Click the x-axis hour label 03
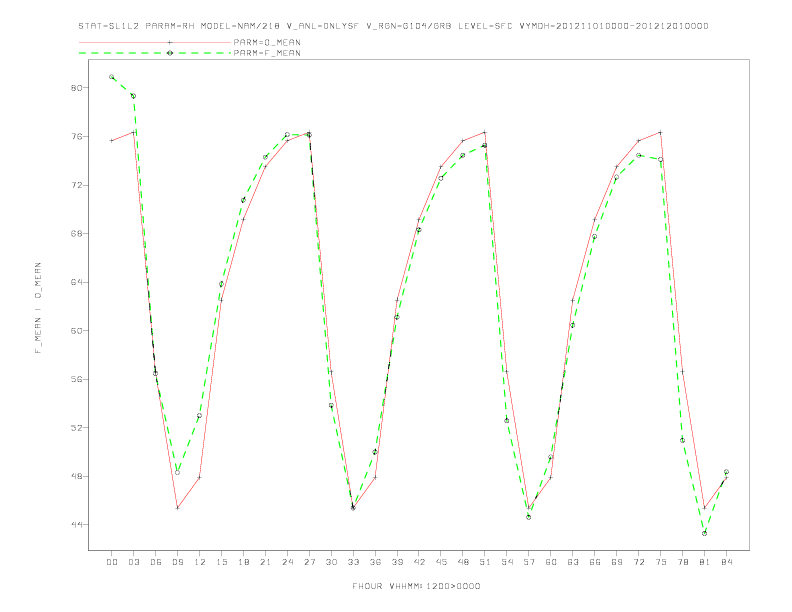 [133, 562]
